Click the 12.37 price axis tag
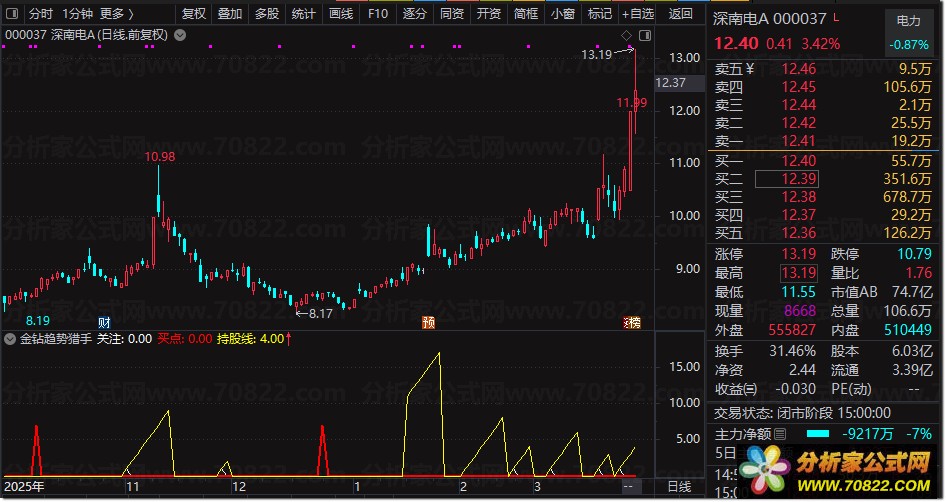This screenshot has height=502, width=947. pos(679,83)
